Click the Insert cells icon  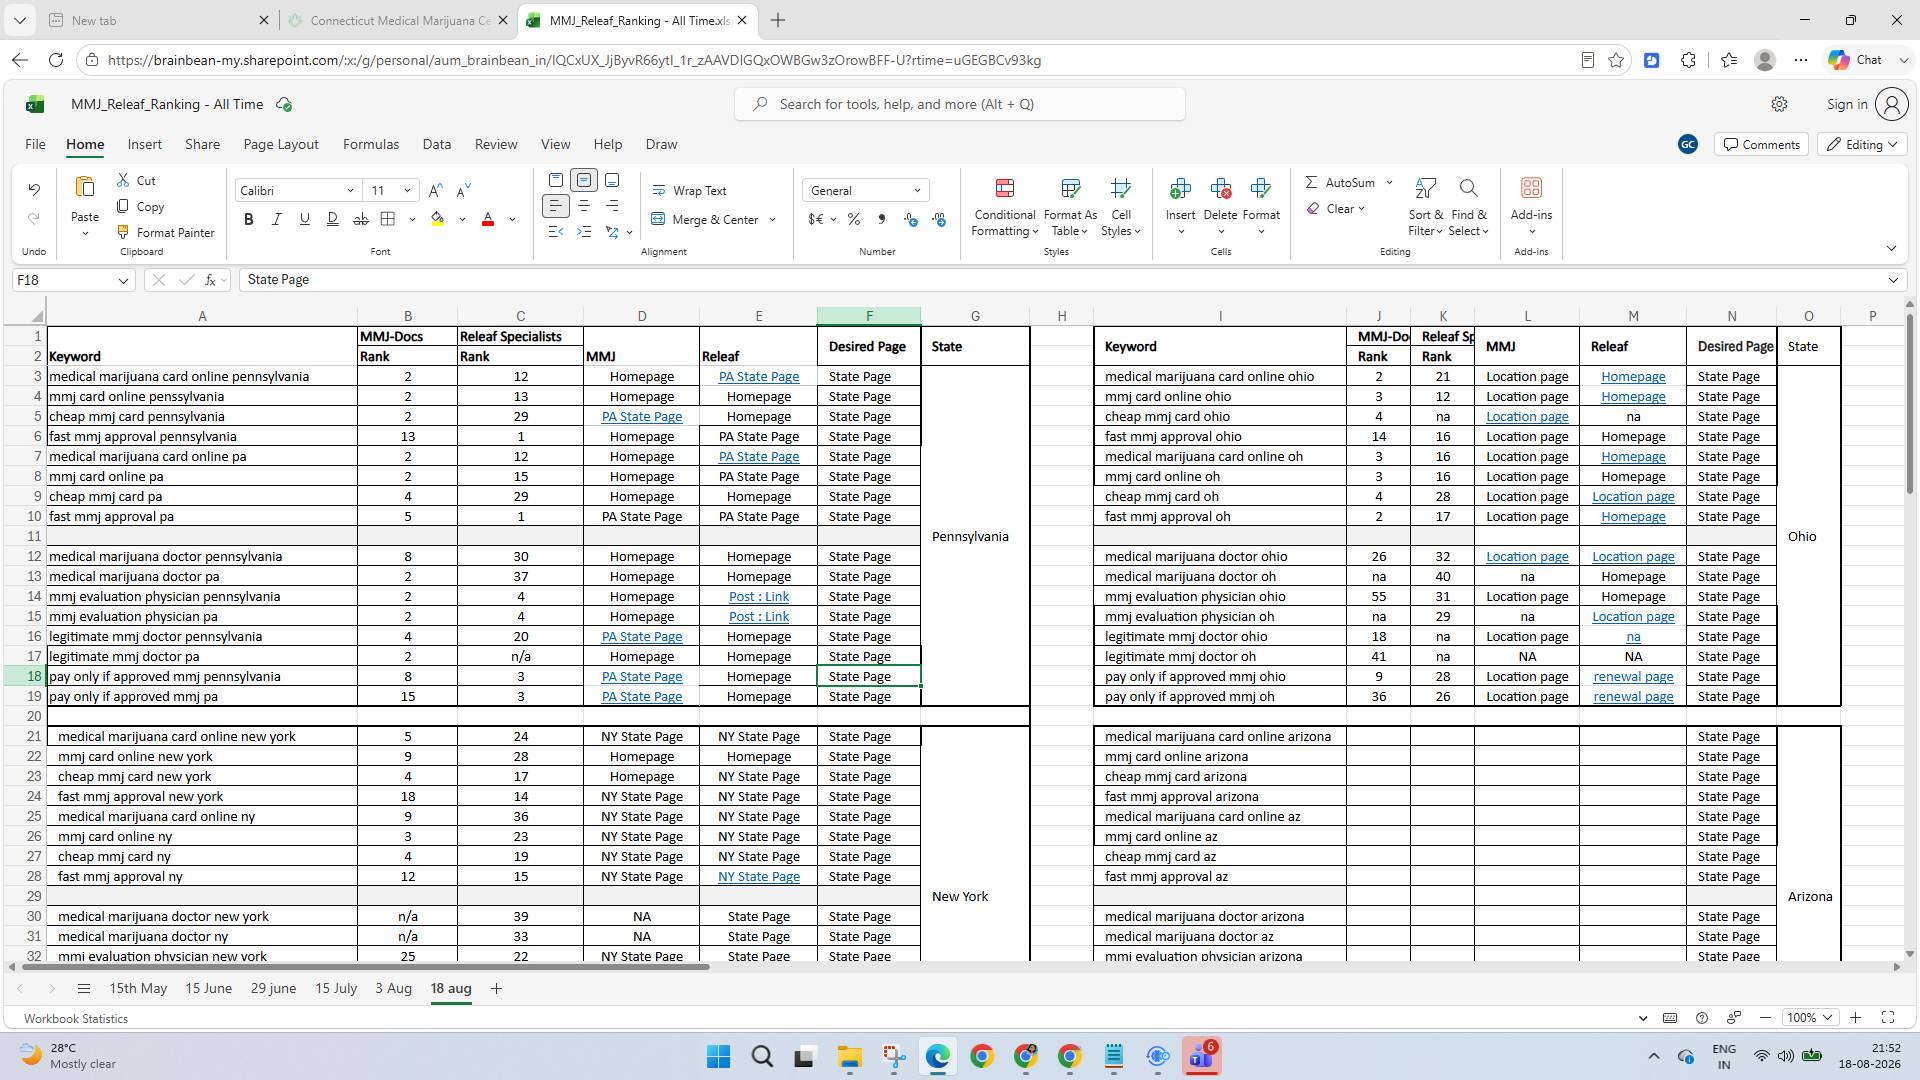(x=1180, y=188)
